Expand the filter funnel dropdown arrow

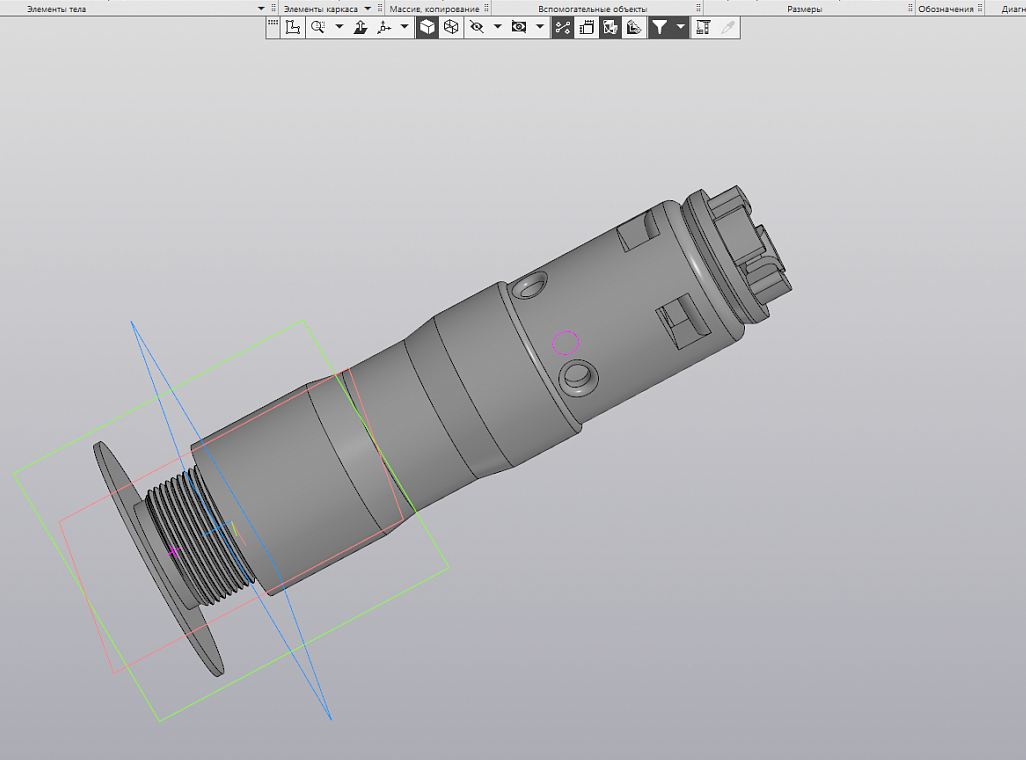click(x=681, y=28)
